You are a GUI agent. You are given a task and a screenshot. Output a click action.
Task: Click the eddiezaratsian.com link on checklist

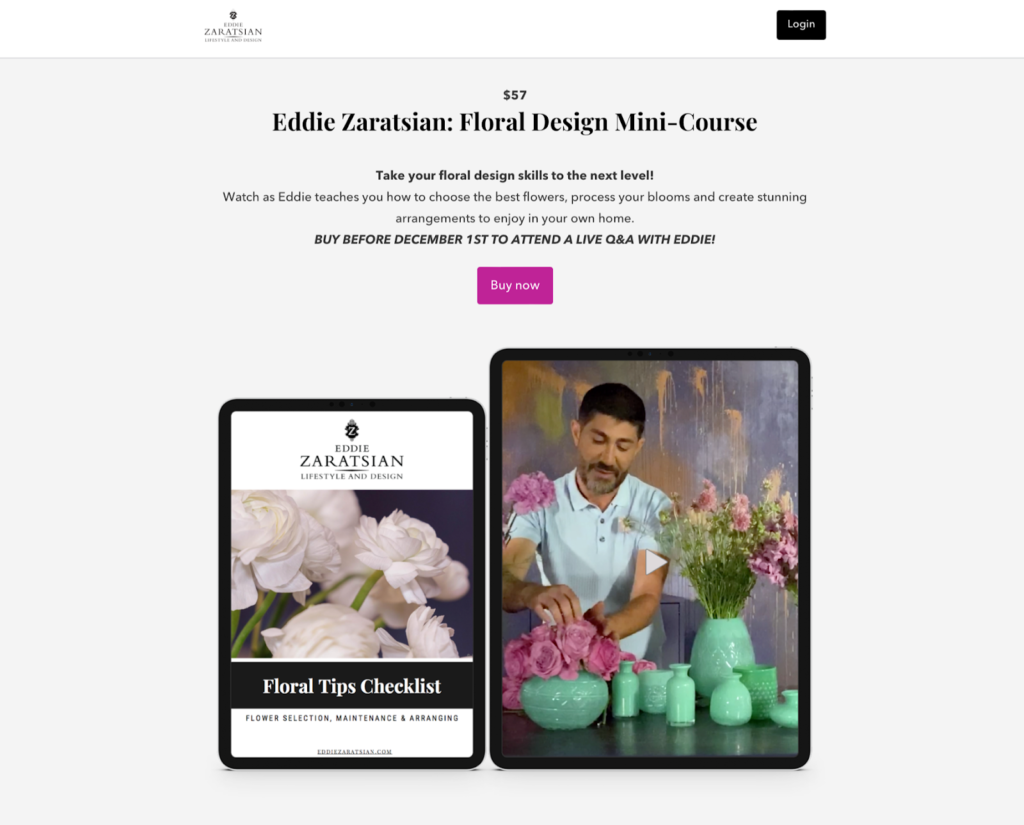355,752
